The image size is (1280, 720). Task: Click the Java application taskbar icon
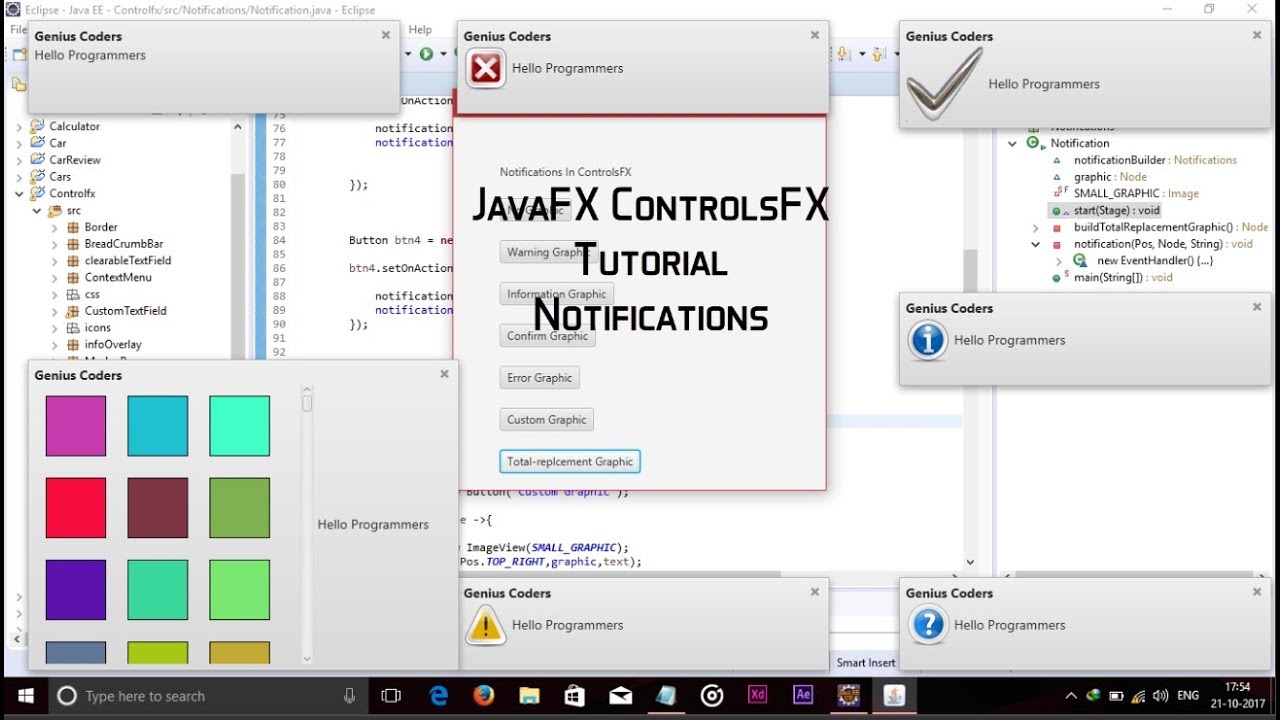(894, 696)
